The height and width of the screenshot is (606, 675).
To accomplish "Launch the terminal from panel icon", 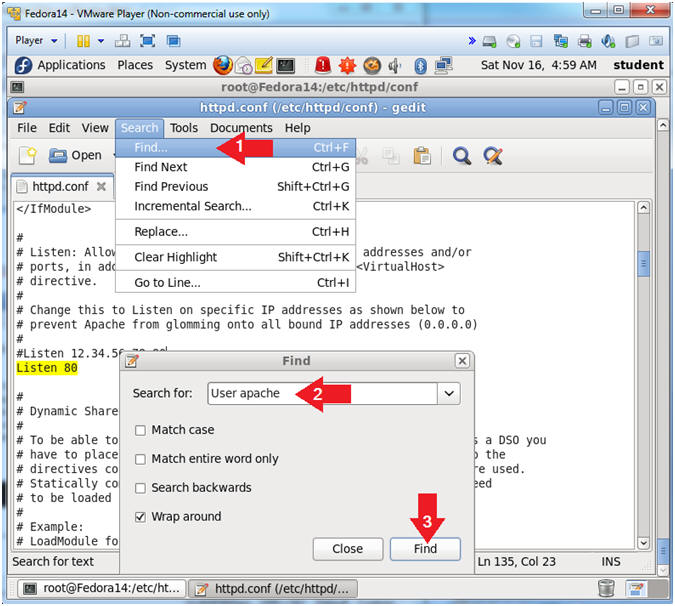I will point(285,65).
